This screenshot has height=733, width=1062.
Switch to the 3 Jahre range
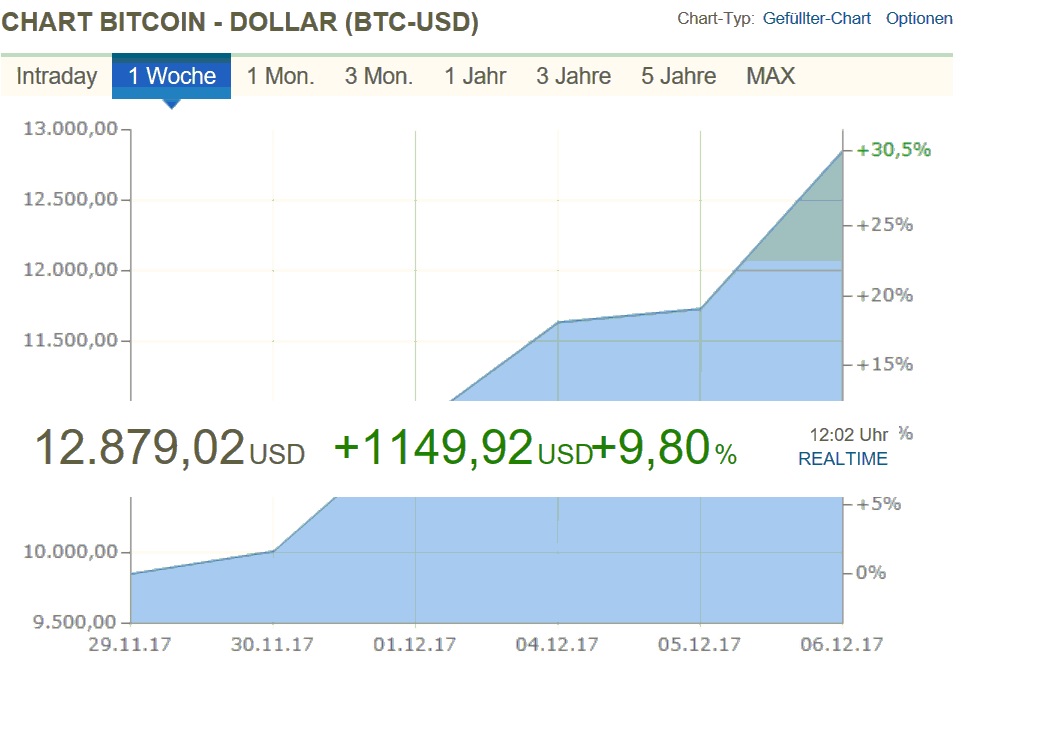[573, 75]
